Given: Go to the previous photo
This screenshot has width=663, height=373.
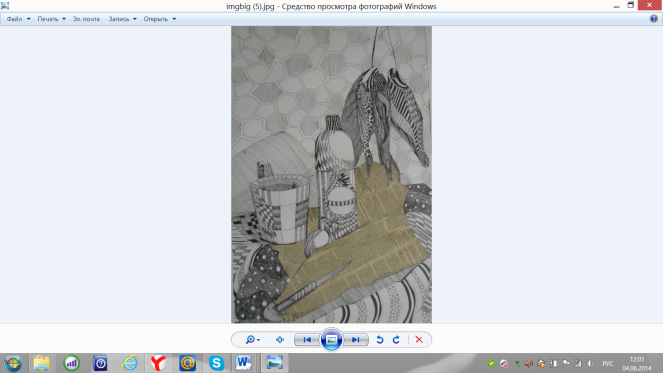Looking at the screenshot, I should point(307,340).
